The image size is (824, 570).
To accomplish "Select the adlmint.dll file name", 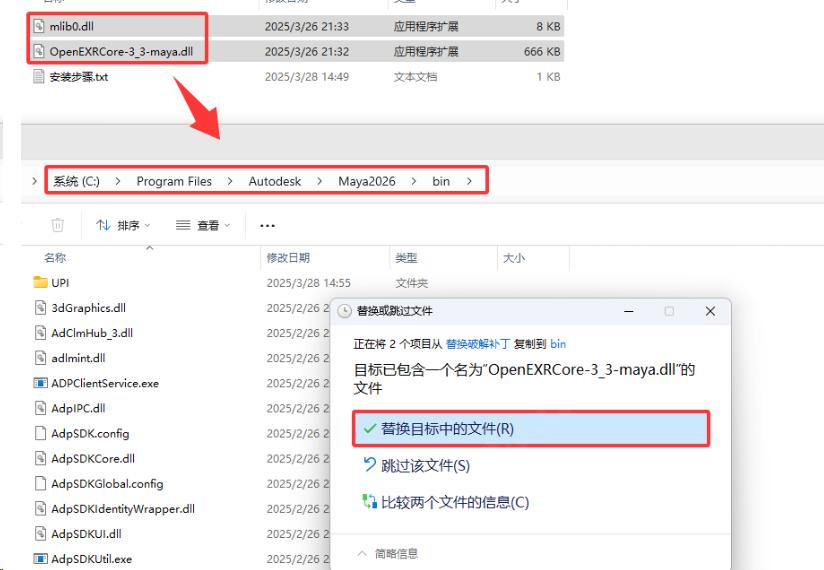I will [x=78, y=358].
